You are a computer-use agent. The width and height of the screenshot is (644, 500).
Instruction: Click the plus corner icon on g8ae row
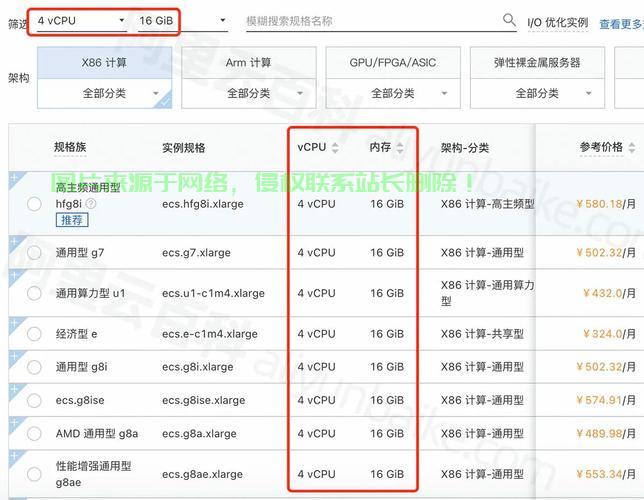click(15, 456)
